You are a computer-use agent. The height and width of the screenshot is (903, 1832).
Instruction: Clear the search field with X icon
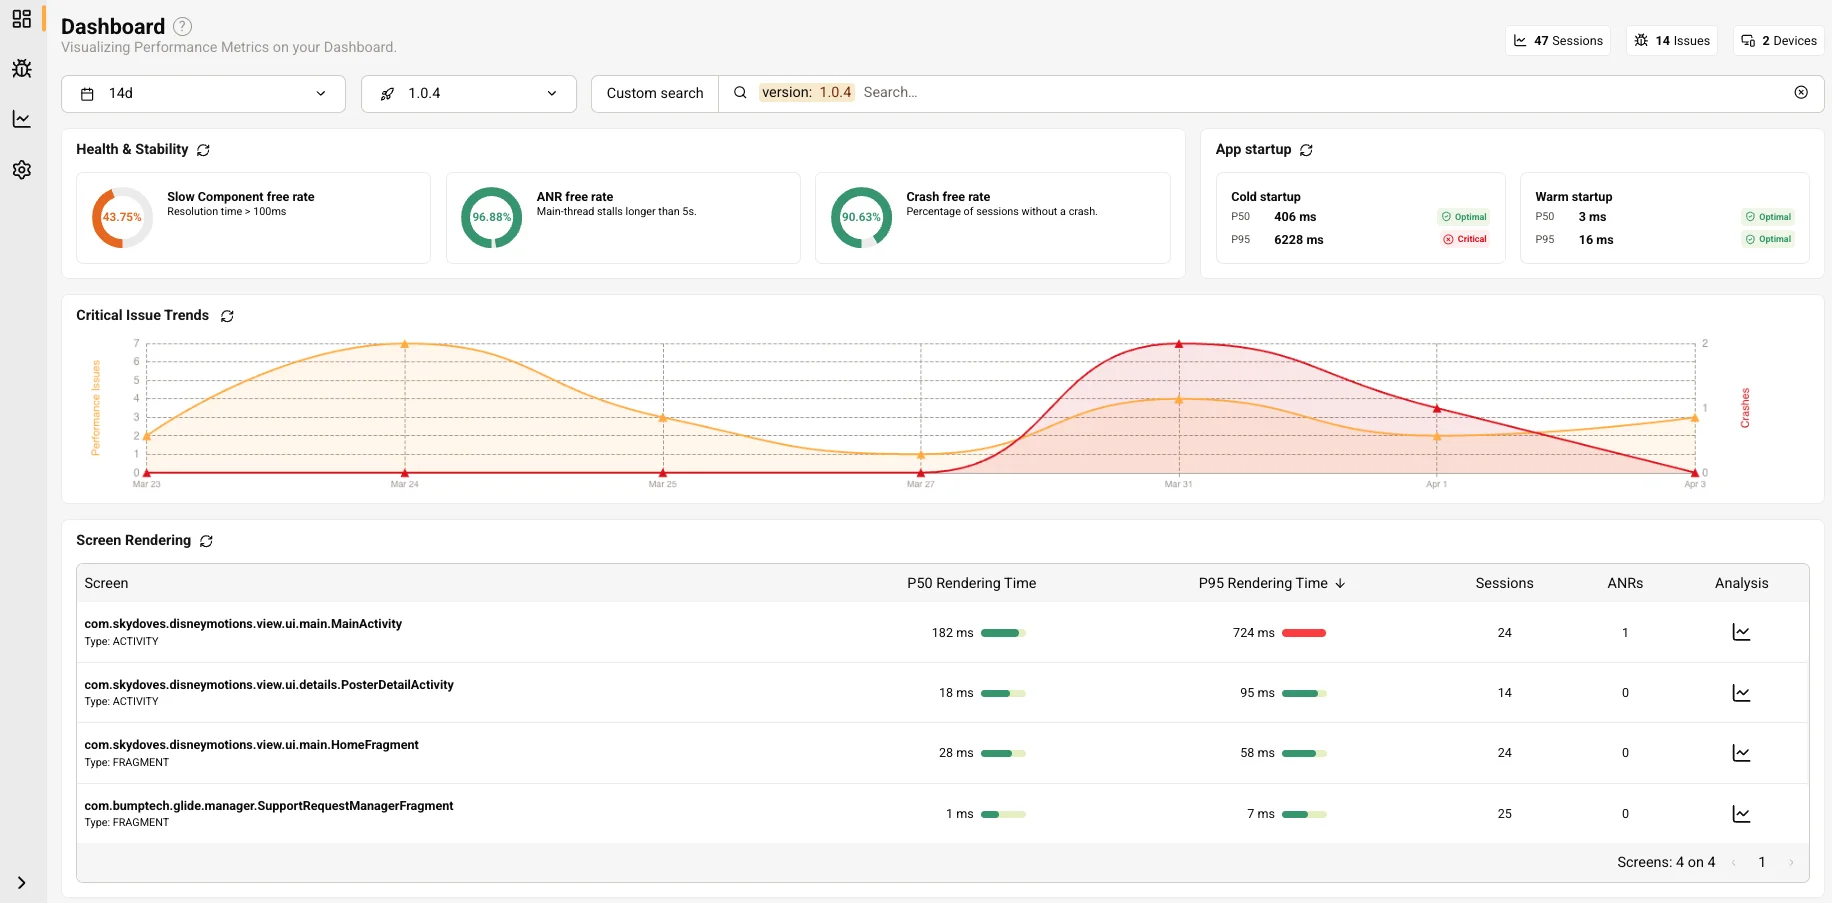click(1801, 93)
